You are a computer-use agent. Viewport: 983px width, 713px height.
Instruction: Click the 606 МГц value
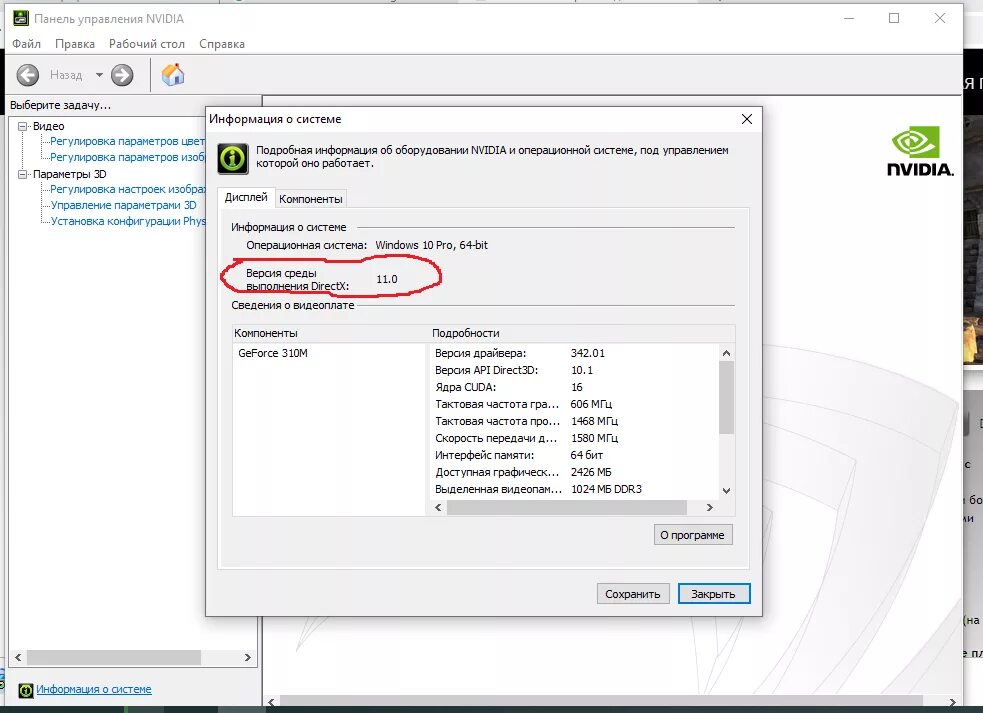(591, 404)
